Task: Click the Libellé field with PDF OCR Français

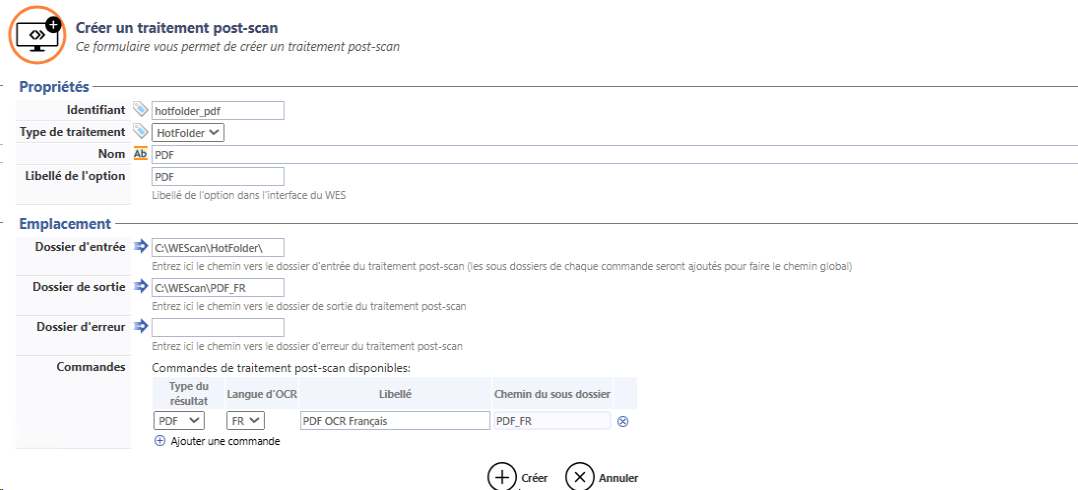Action: click(394, 421)
